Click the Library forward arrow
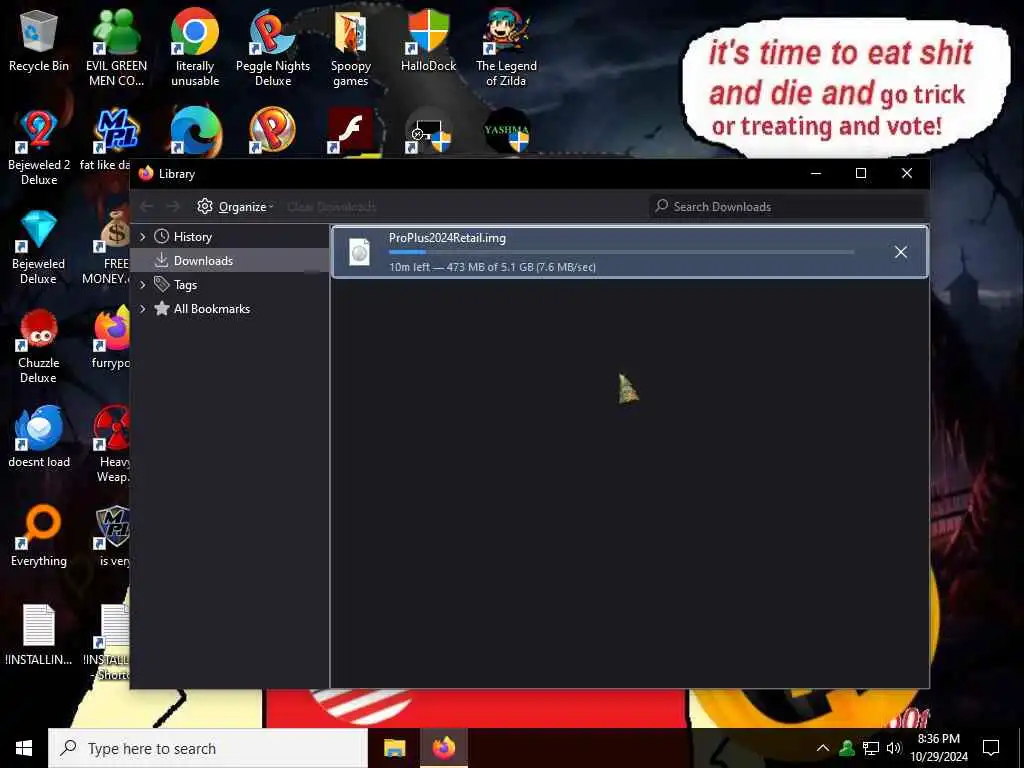The image size is (1024, 768). 173,206
